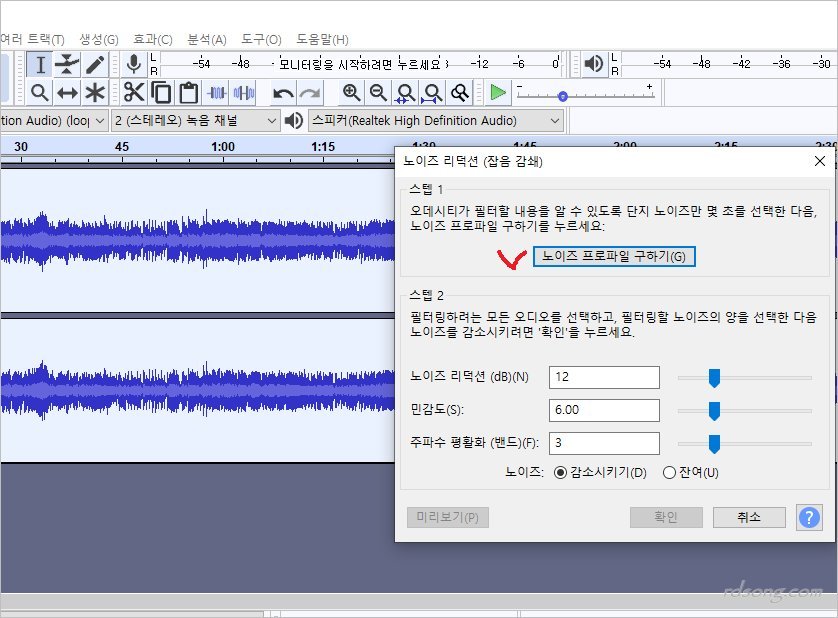Click the 노이즈 리덕션 (dB) slider handle
This screenshot has width=838, height=618.
pyautogui.click(x=714, y=377)
